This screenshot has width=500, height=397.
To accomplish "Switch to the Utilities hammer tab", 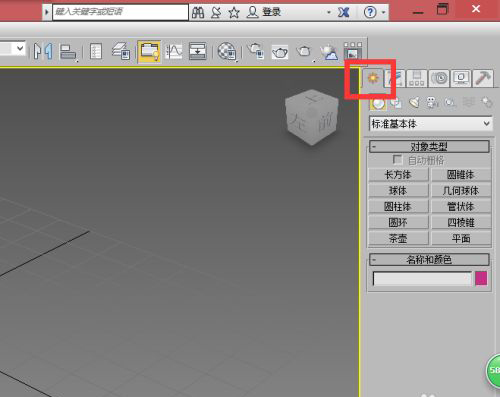I will (x=483, y=78).
